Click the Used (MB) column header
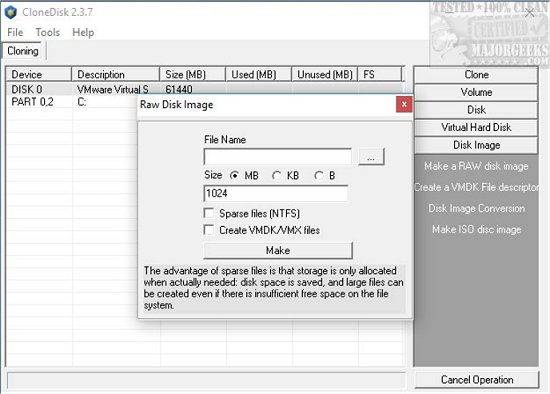 (258, 74)
